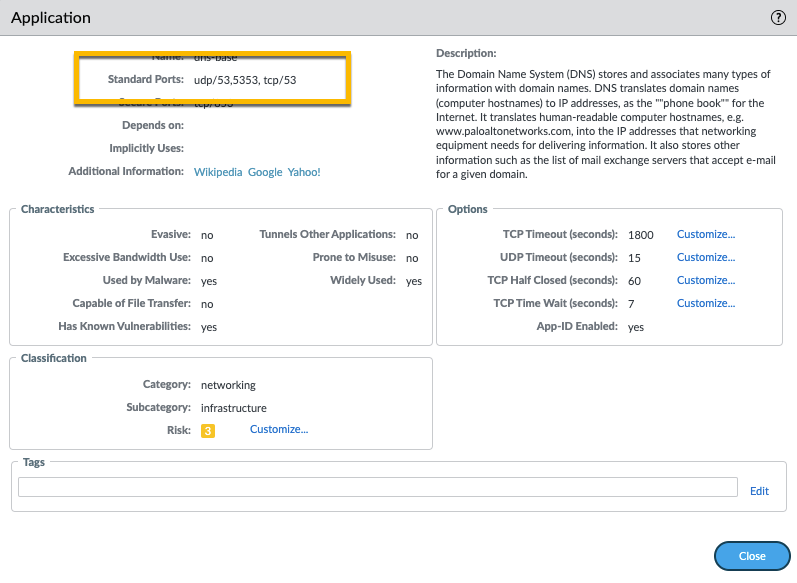Click the Depends on label
The image size is (797, 583).
(153, 125)
